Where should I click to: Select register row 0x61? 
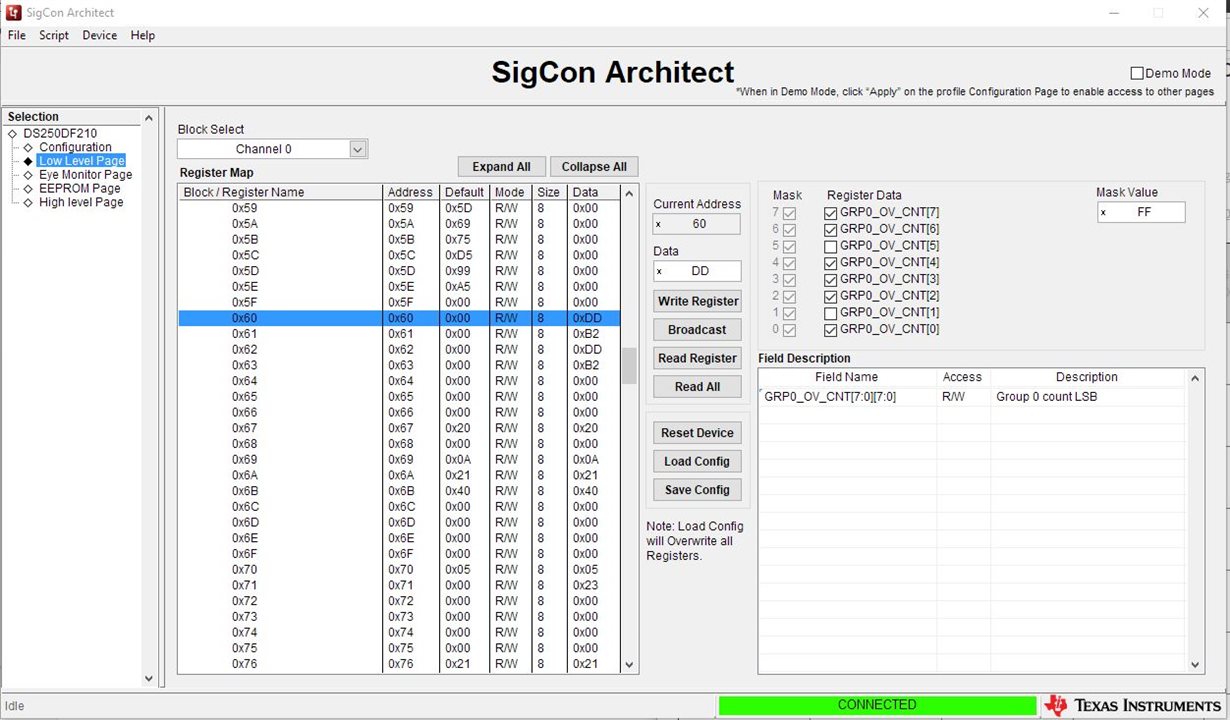pyautogui.click(x=400, y=334)
